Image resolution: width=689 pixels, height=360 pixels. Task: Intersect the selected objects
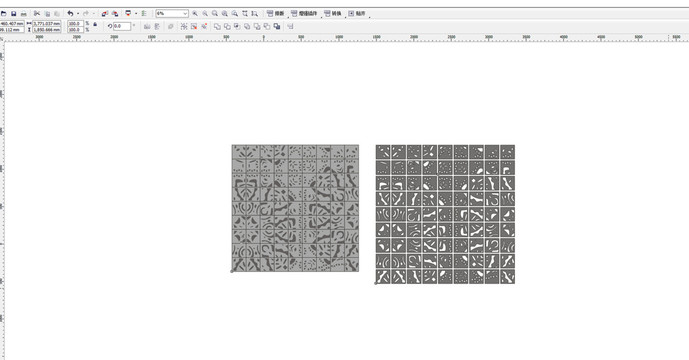point(237,26)
